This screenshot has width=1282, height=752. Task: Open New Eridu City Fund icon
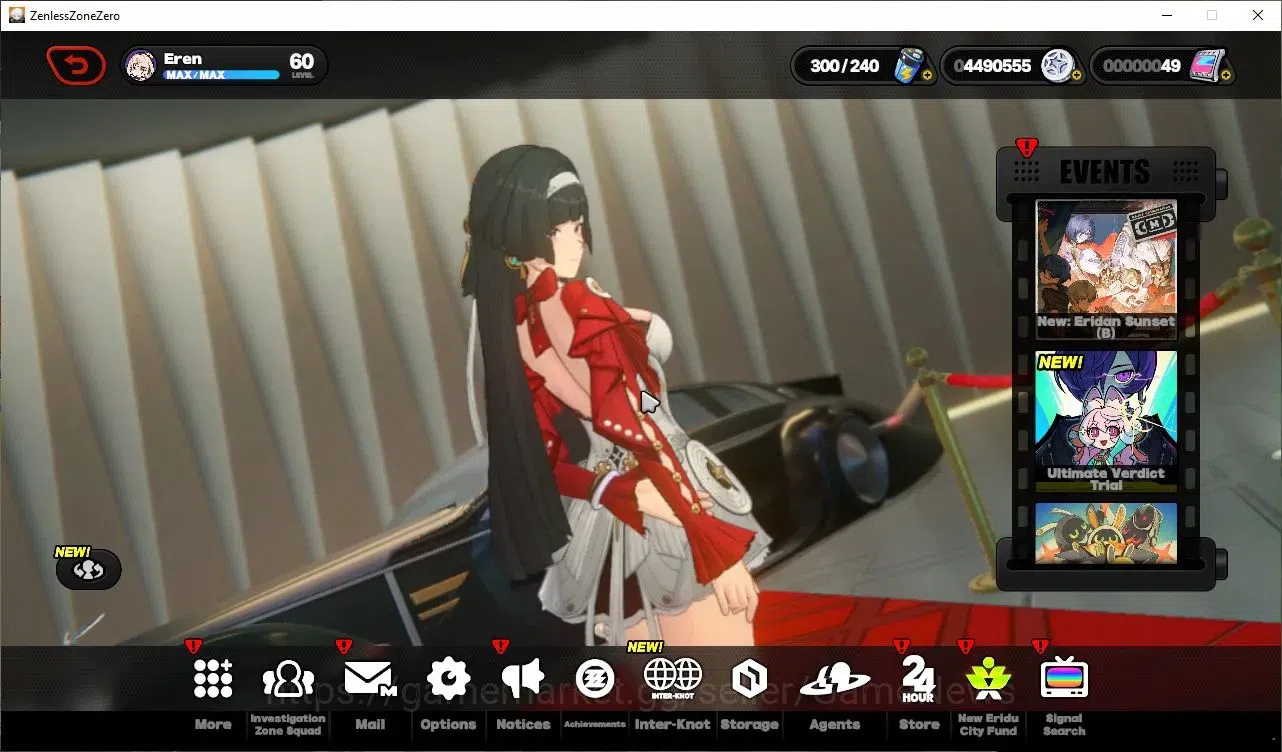tap(988, 680)
